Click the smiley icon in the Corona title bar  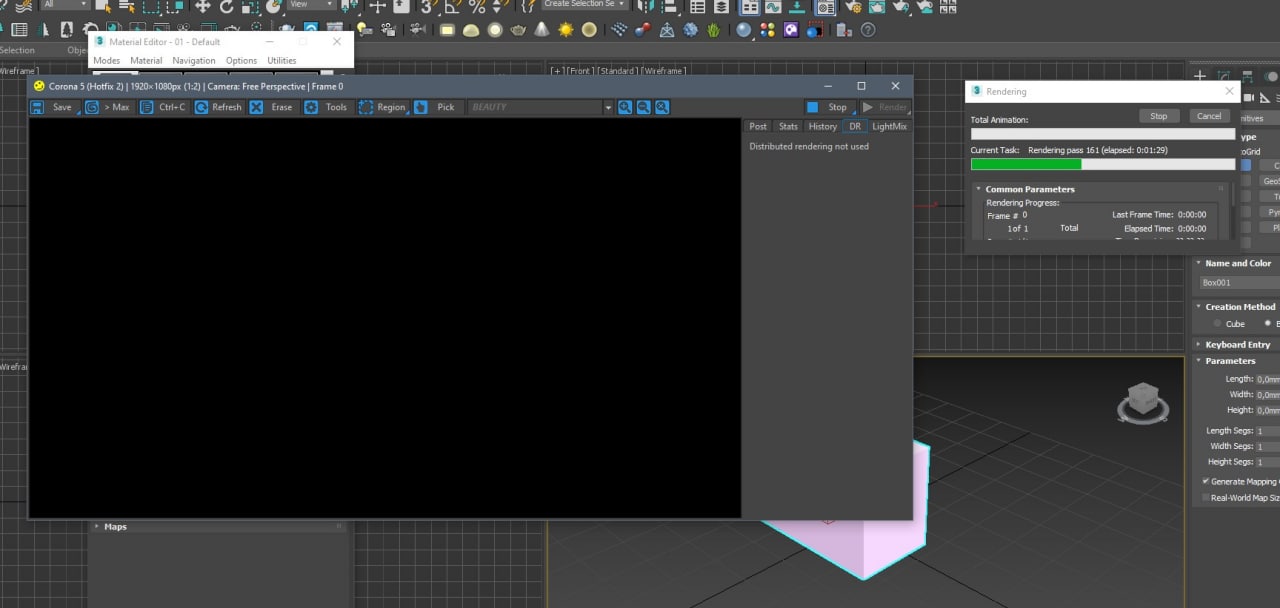[39, 86]
